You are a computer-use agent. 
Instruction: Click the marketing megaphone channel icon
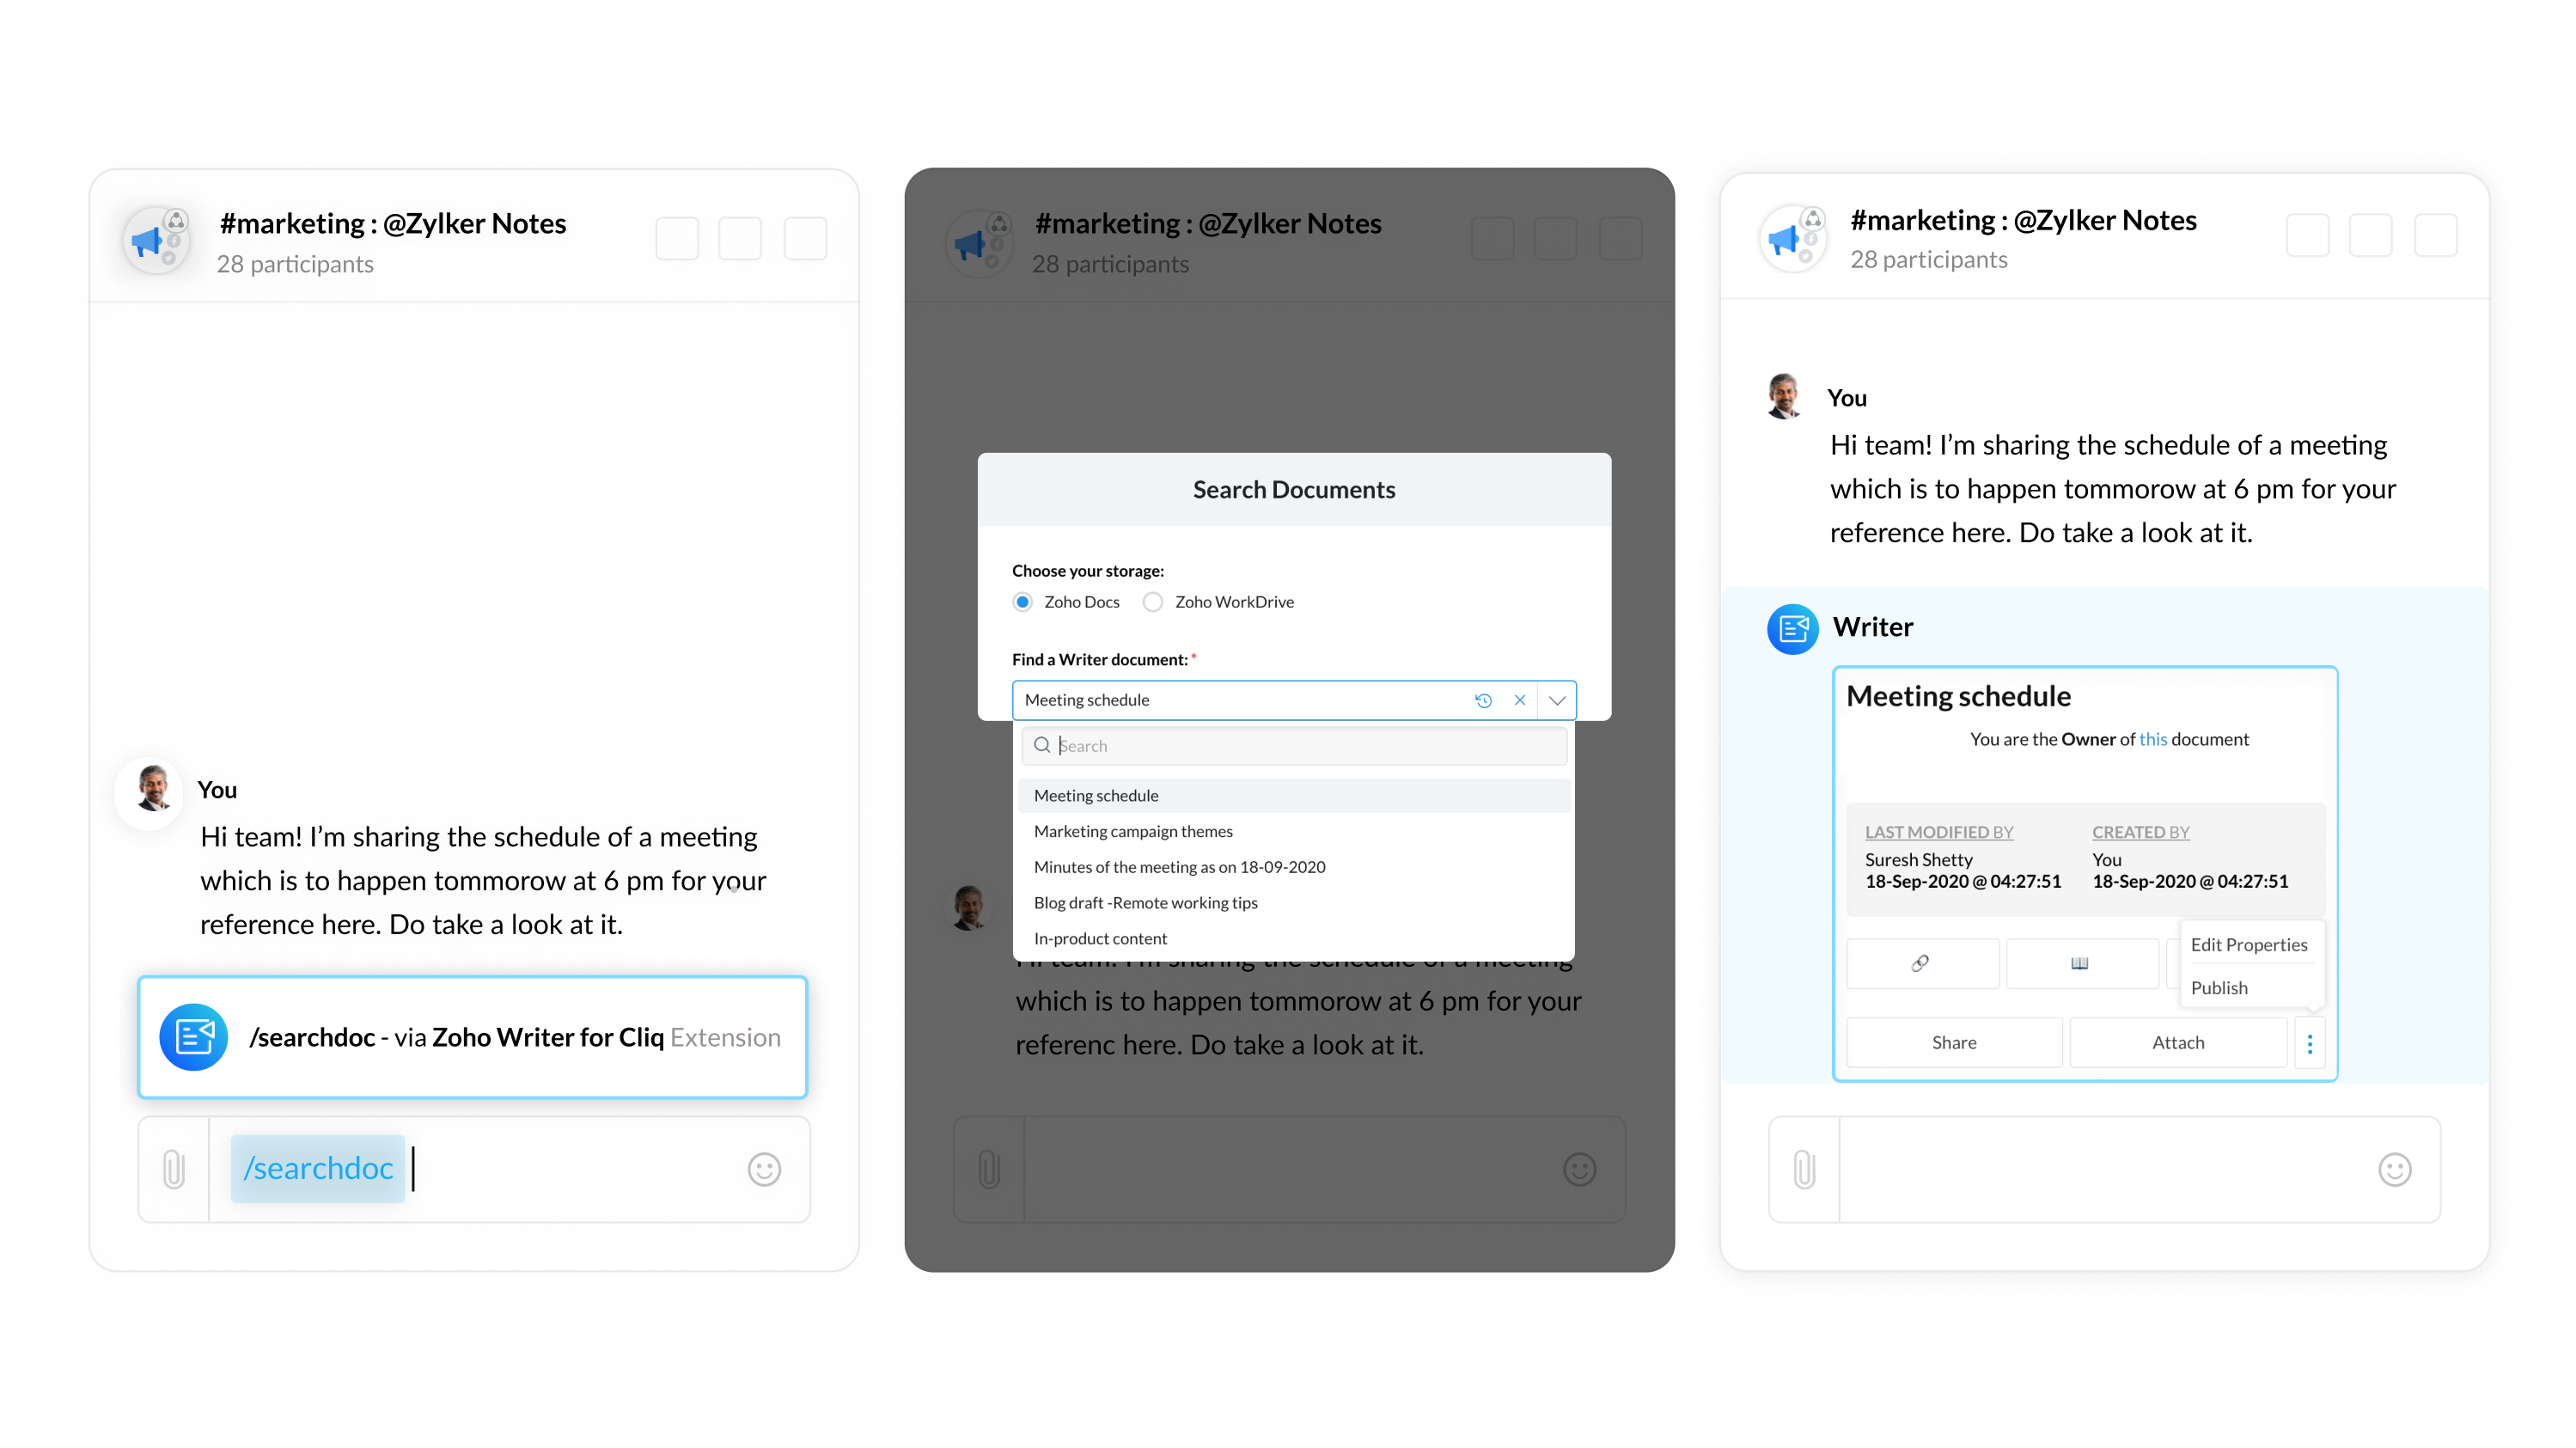[156, 237]
